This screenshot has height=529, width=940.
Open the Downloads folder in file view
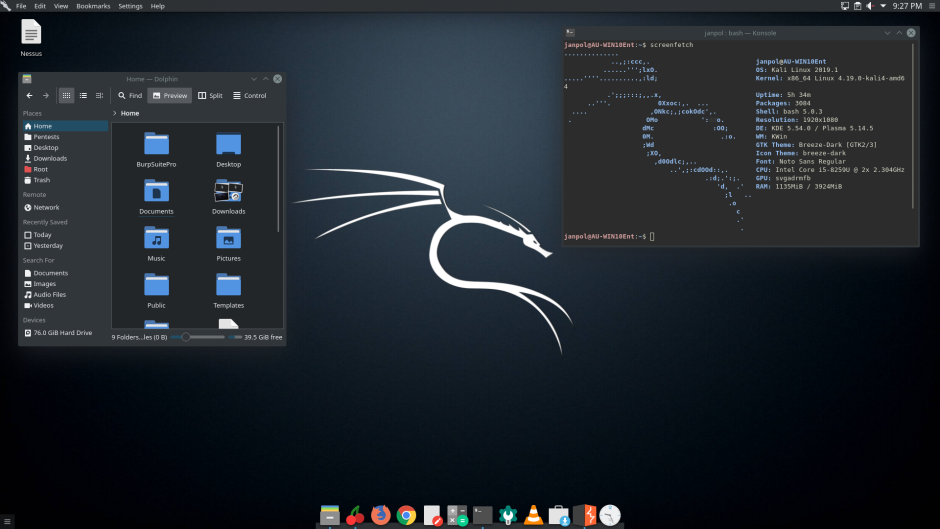click(x=228, y=197)
